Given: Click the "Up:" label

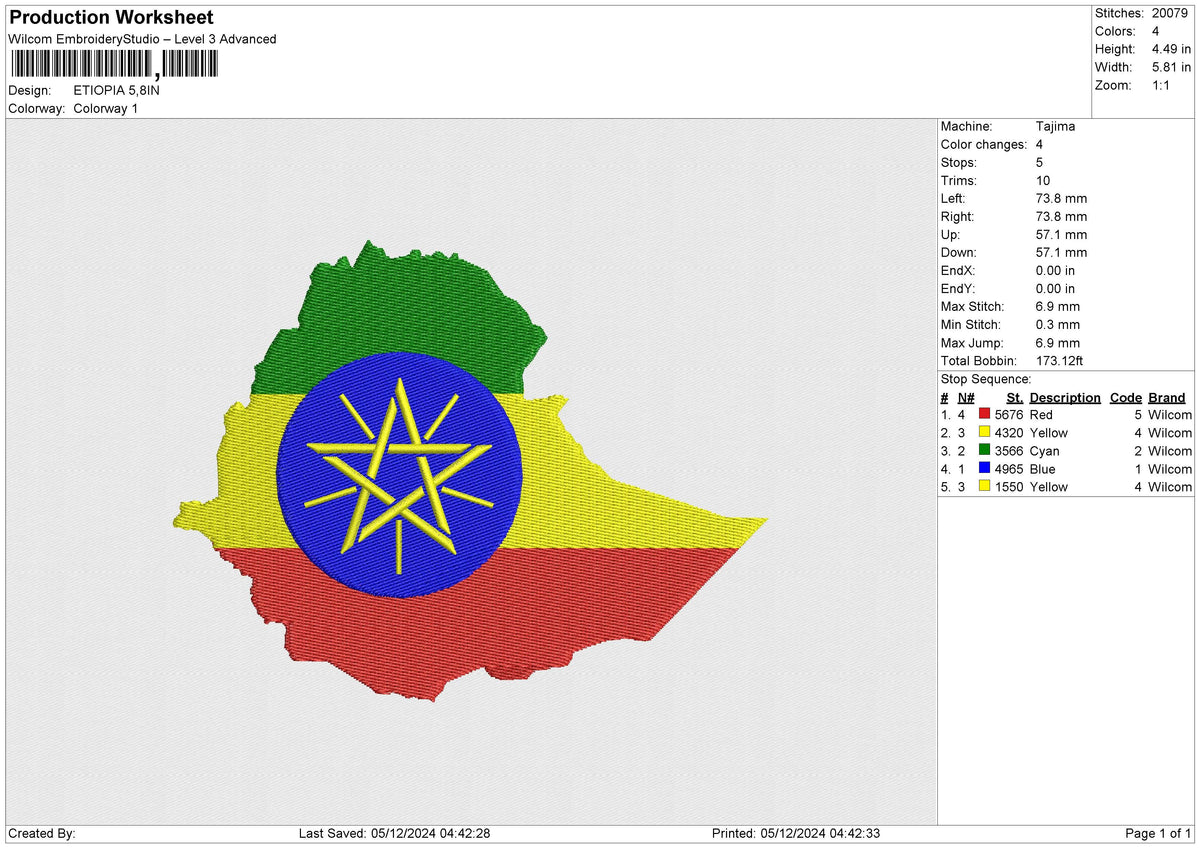Looking at the screenshot, I should click(x=951, y=234).
